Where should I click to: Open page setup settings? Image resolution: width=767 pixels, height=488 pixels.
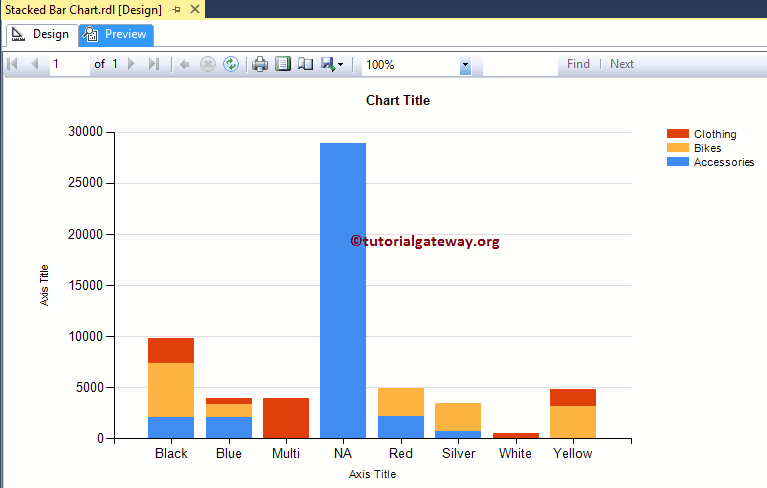click(x=306, y=64)
